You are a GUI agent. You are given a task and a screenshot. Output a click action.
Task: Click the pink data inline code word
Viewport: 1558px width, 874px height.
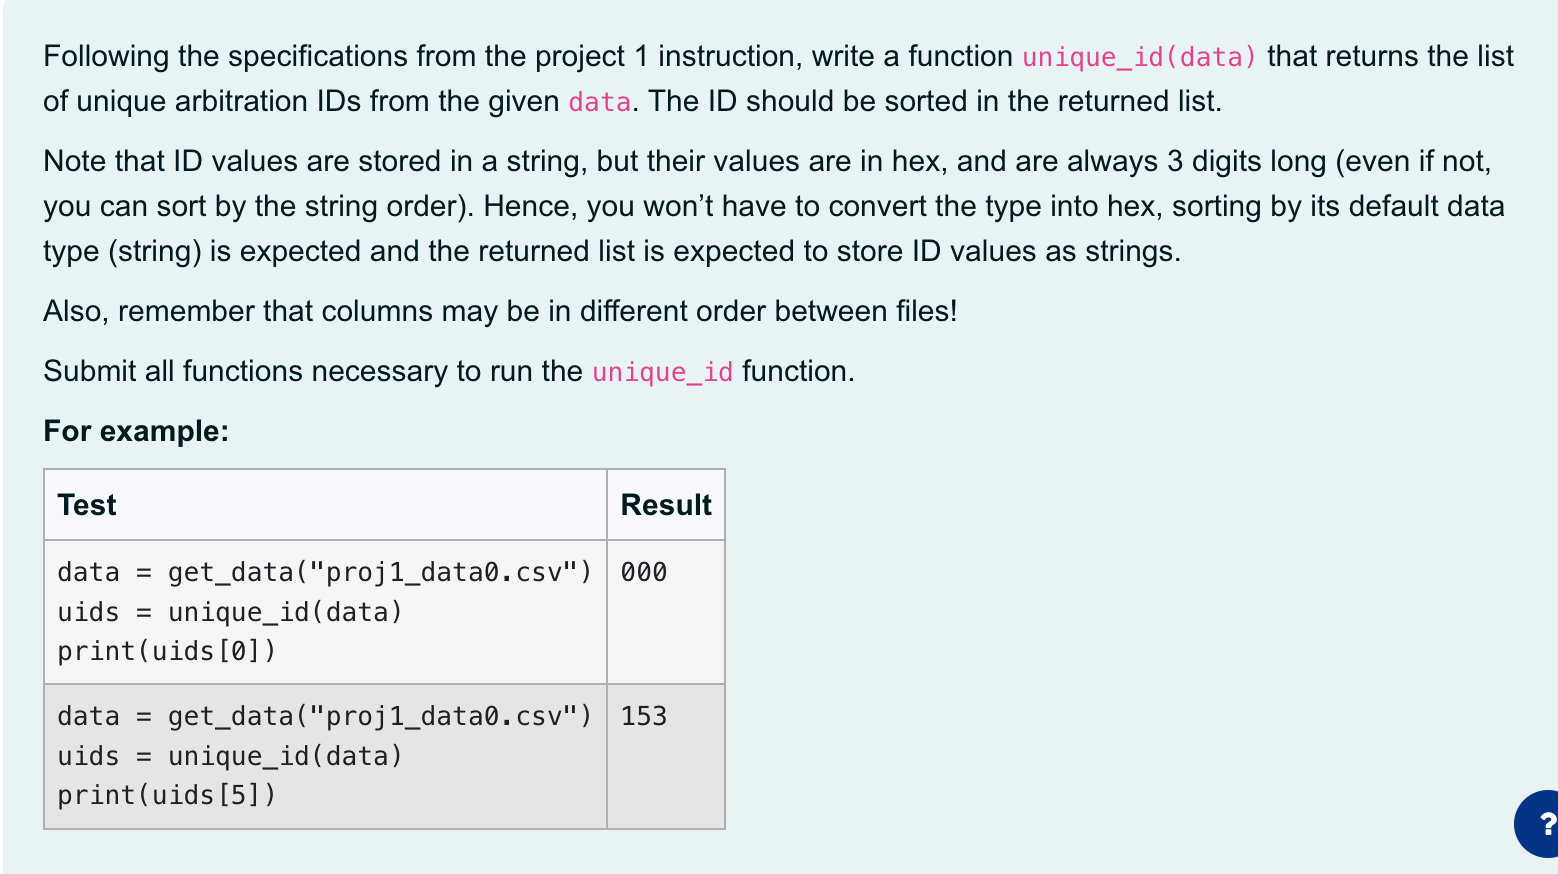pyautogui.click(x=599, y=102)
